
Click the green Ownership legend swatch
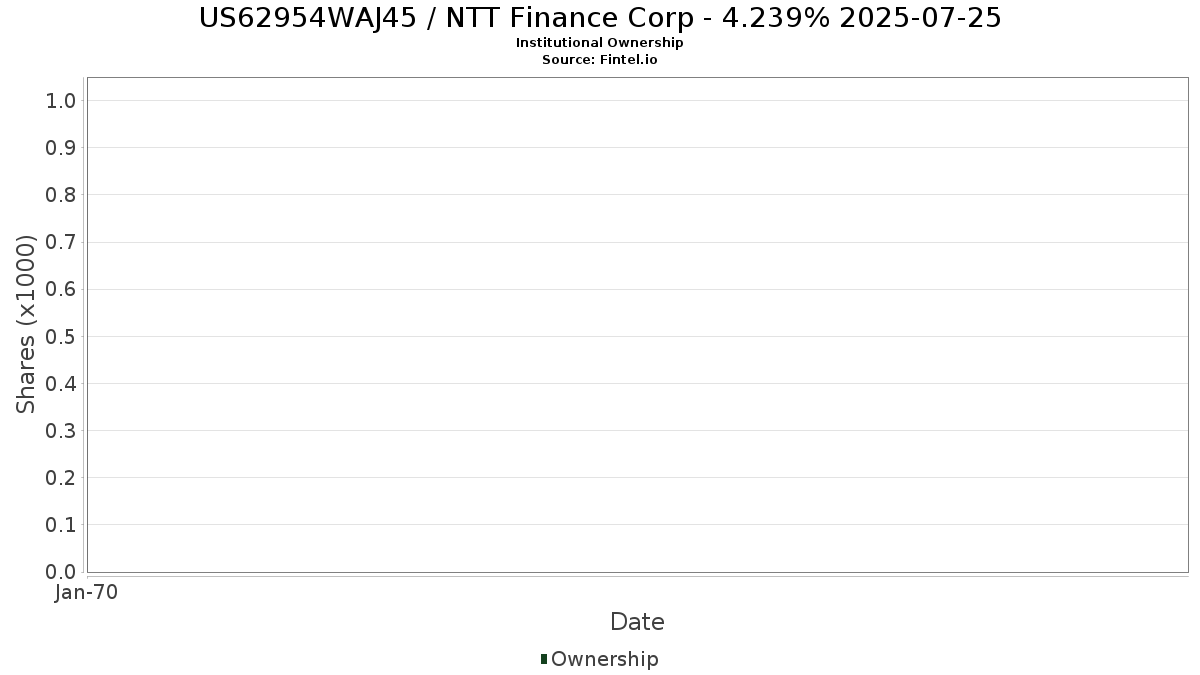(544, 659)
